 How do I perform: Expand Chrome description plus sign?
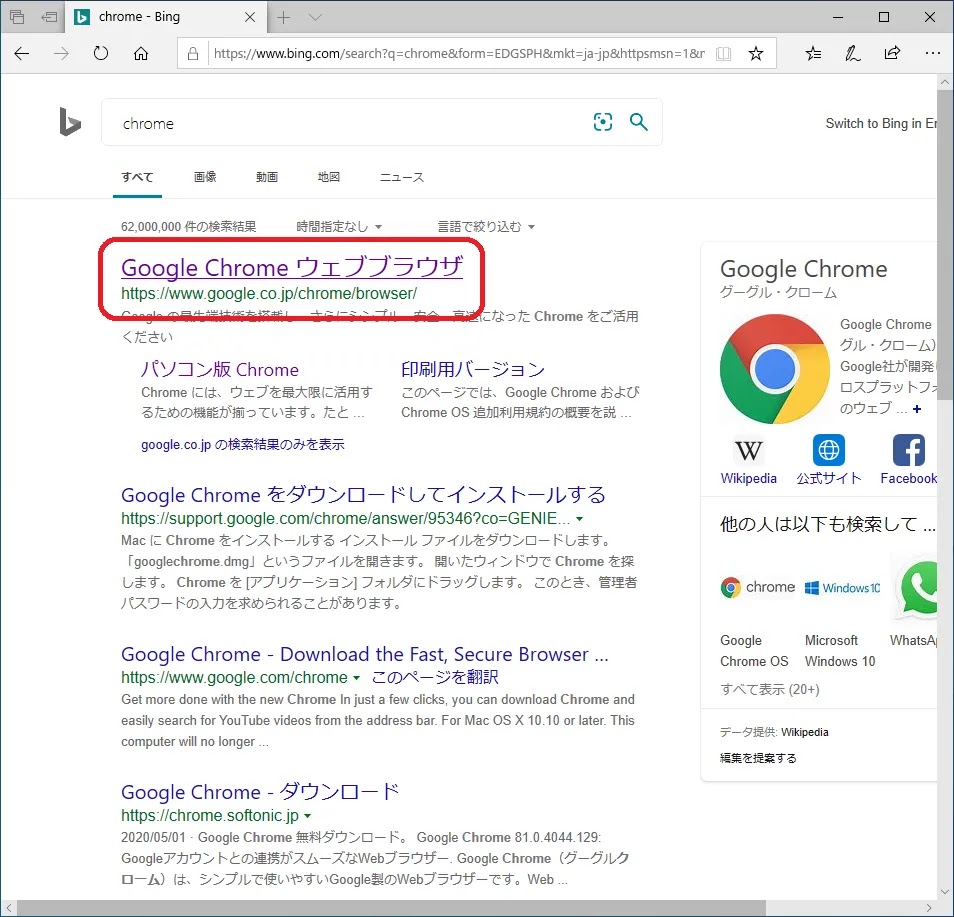tap(917, 409)
